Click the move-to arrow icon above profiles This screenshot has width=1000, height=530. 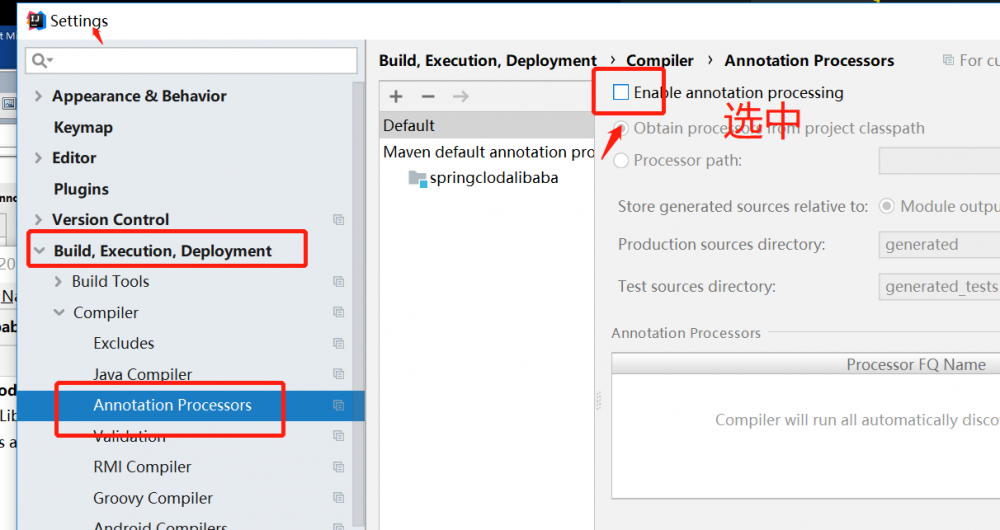[x=460, y=96]
